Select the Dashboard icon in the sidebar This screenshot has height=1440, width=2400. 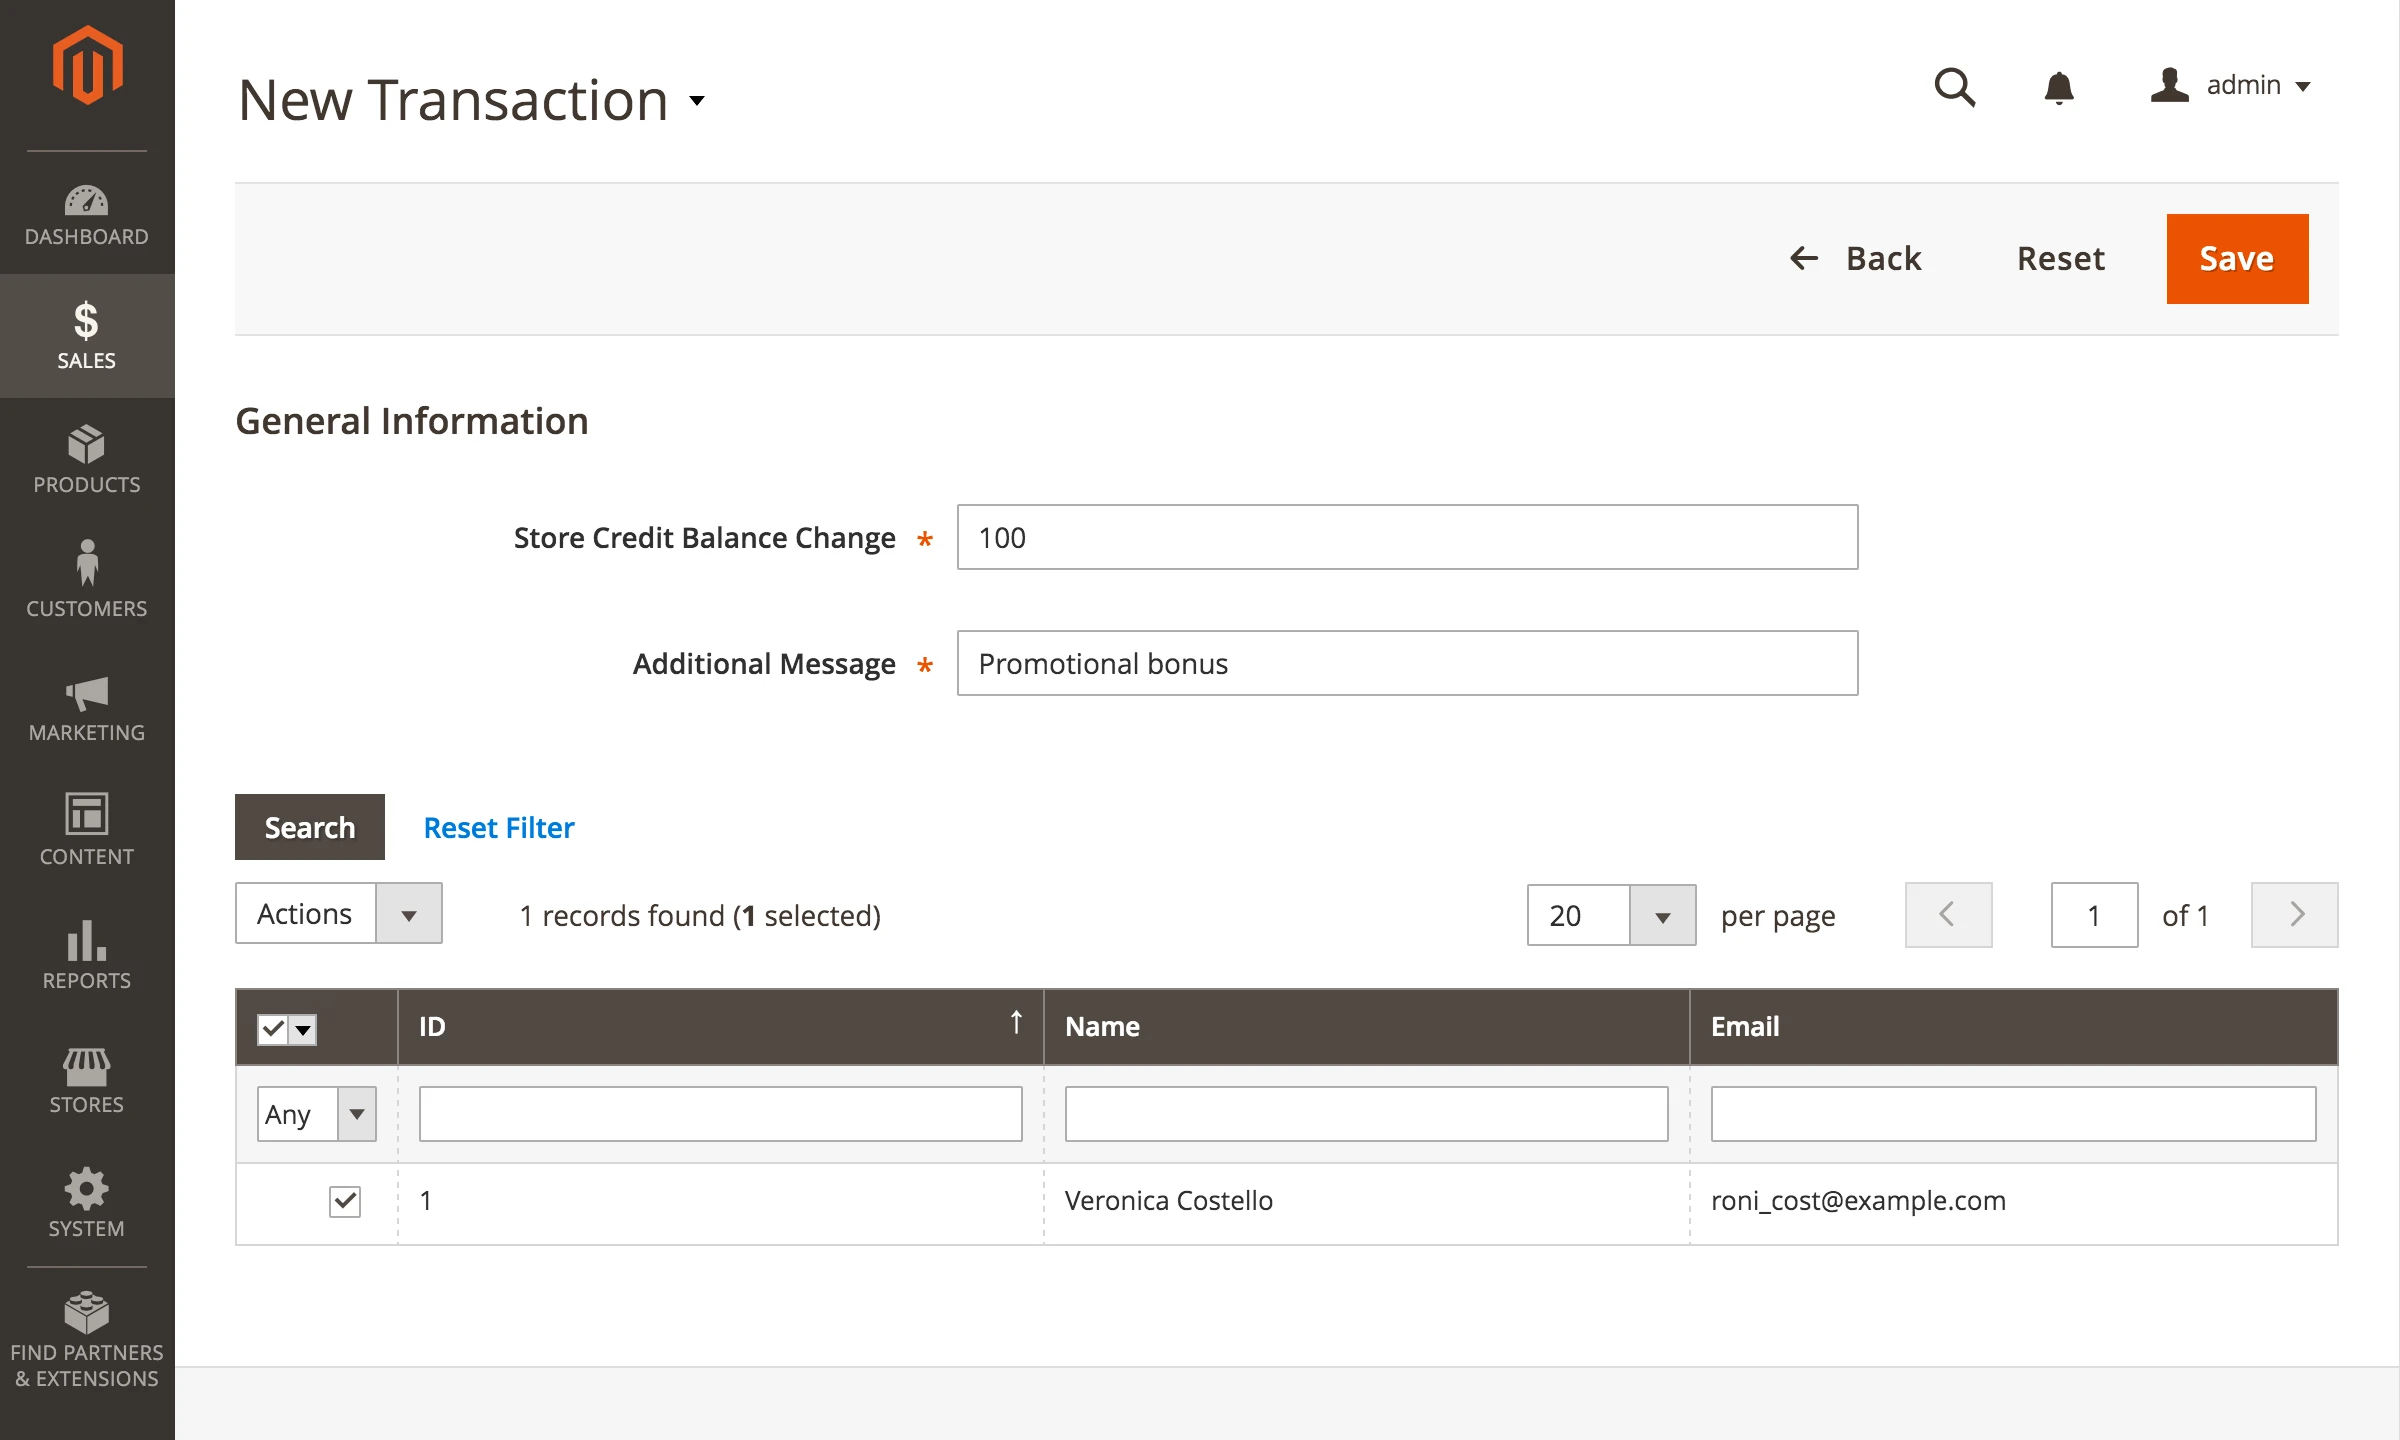[86, 198]
